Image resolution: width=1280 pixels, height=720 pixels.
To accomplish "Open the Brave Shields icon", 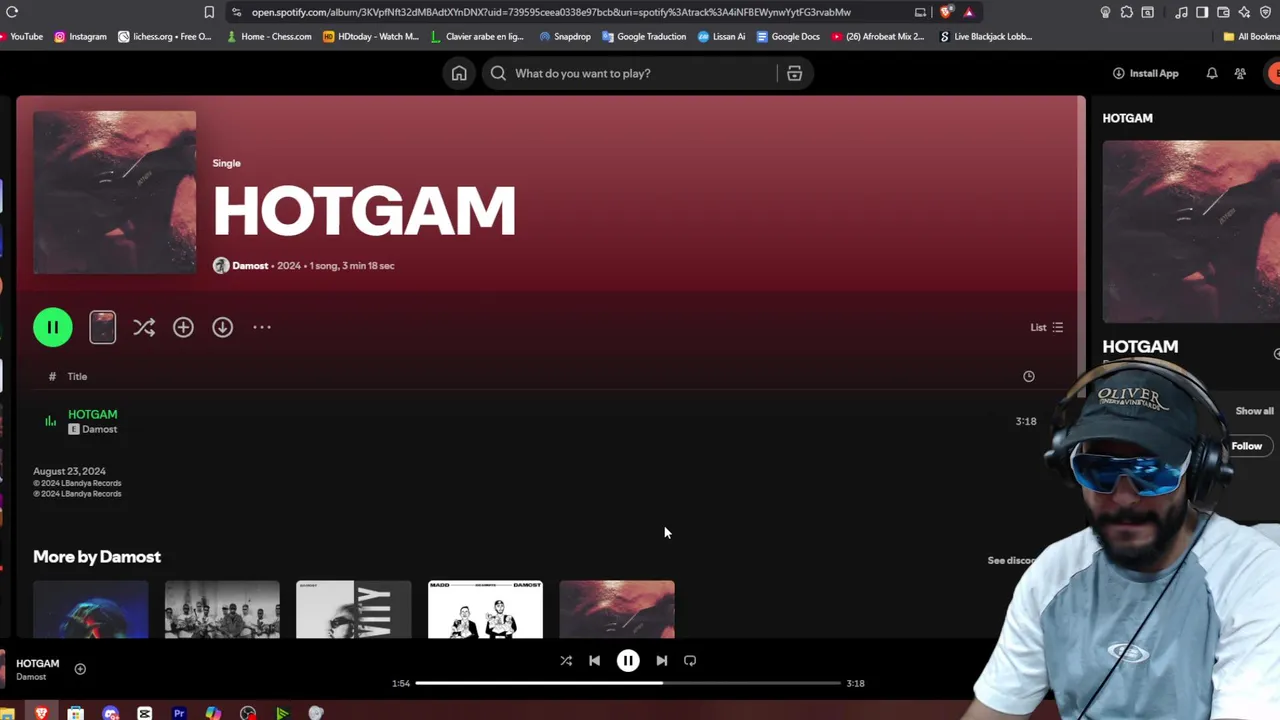I will pyautogui.click(x=946, y=12).
